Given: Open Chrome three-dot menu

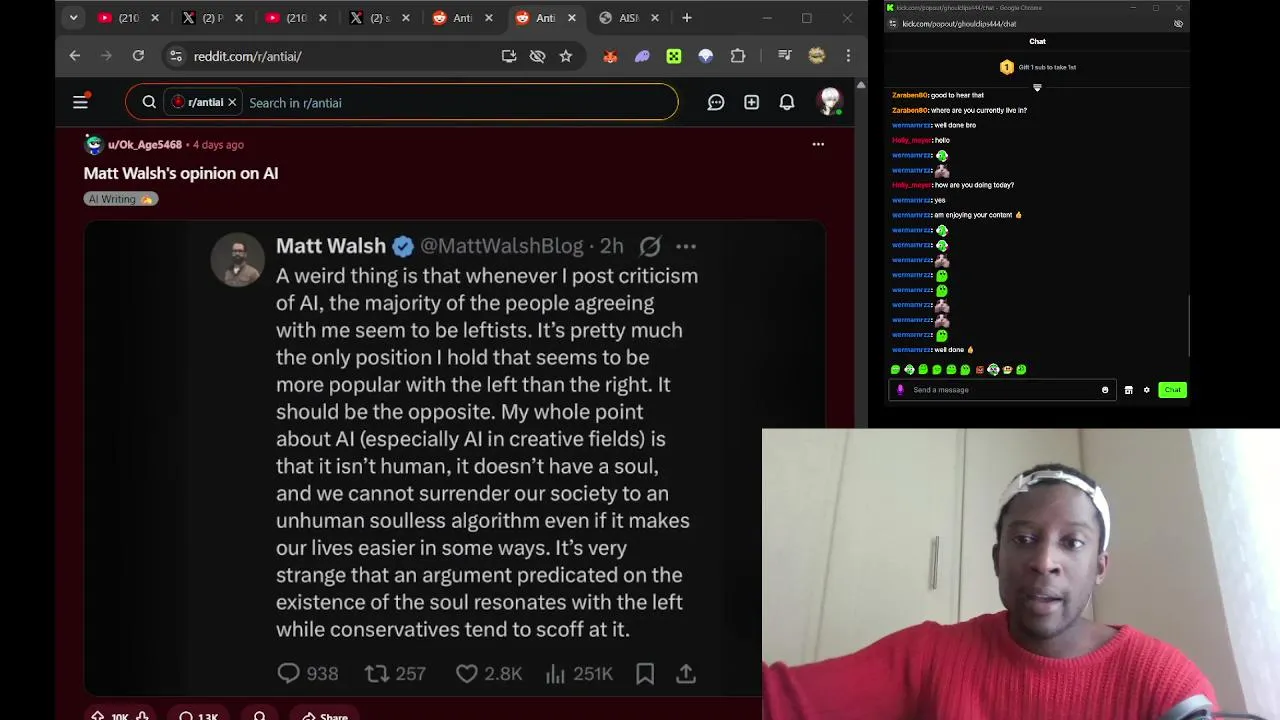Looking at the screenshot, I should pyautogui.click(x=848, y=56).
